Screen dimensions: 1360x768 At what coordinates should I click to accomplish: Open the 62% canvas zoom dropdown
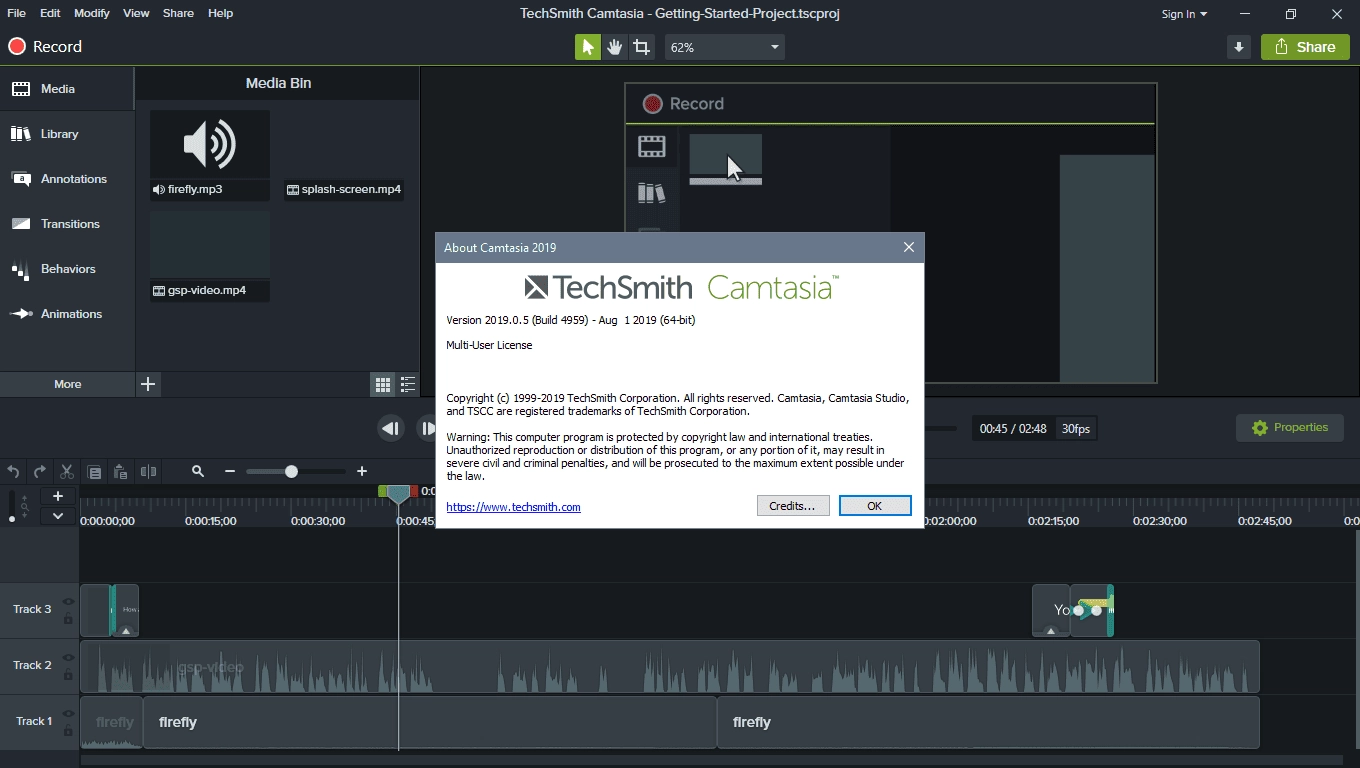725,47
